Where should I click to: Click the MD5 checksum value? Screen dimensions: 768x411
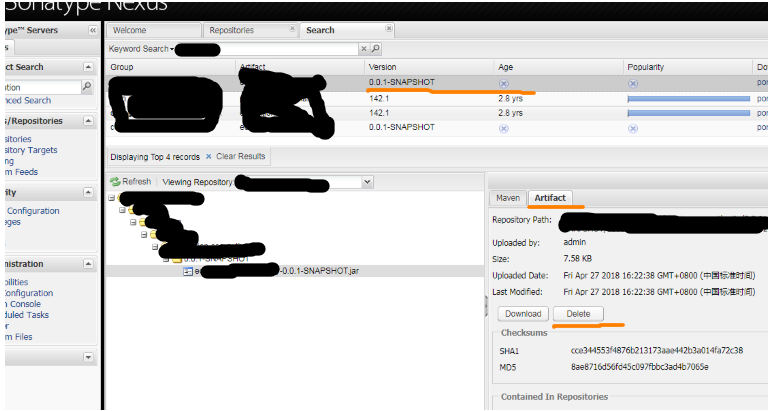click(640, 367)
